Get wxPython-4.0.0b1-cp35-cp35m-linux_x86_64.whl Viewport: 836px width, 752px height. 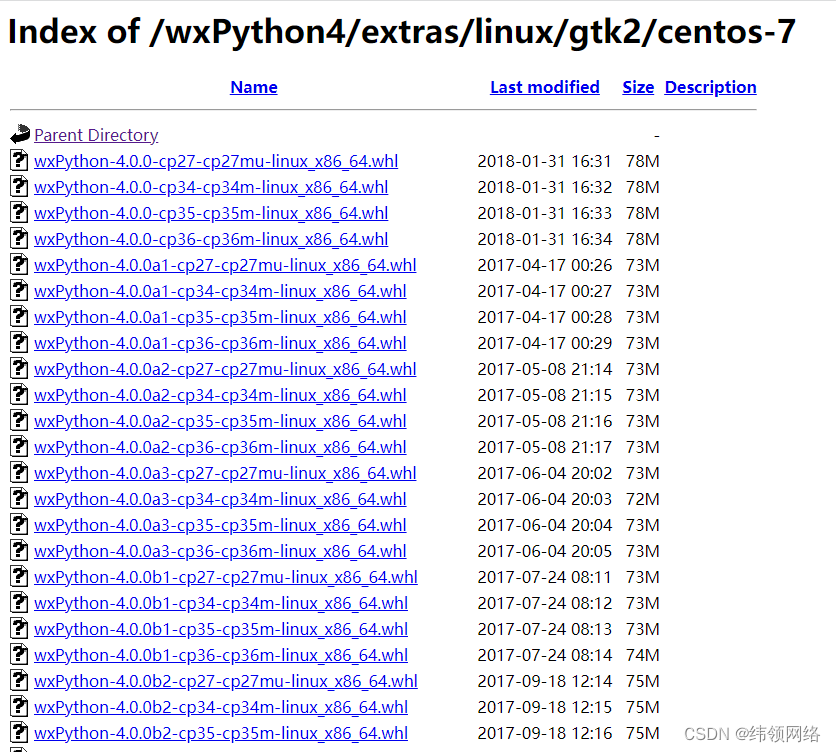221,629
